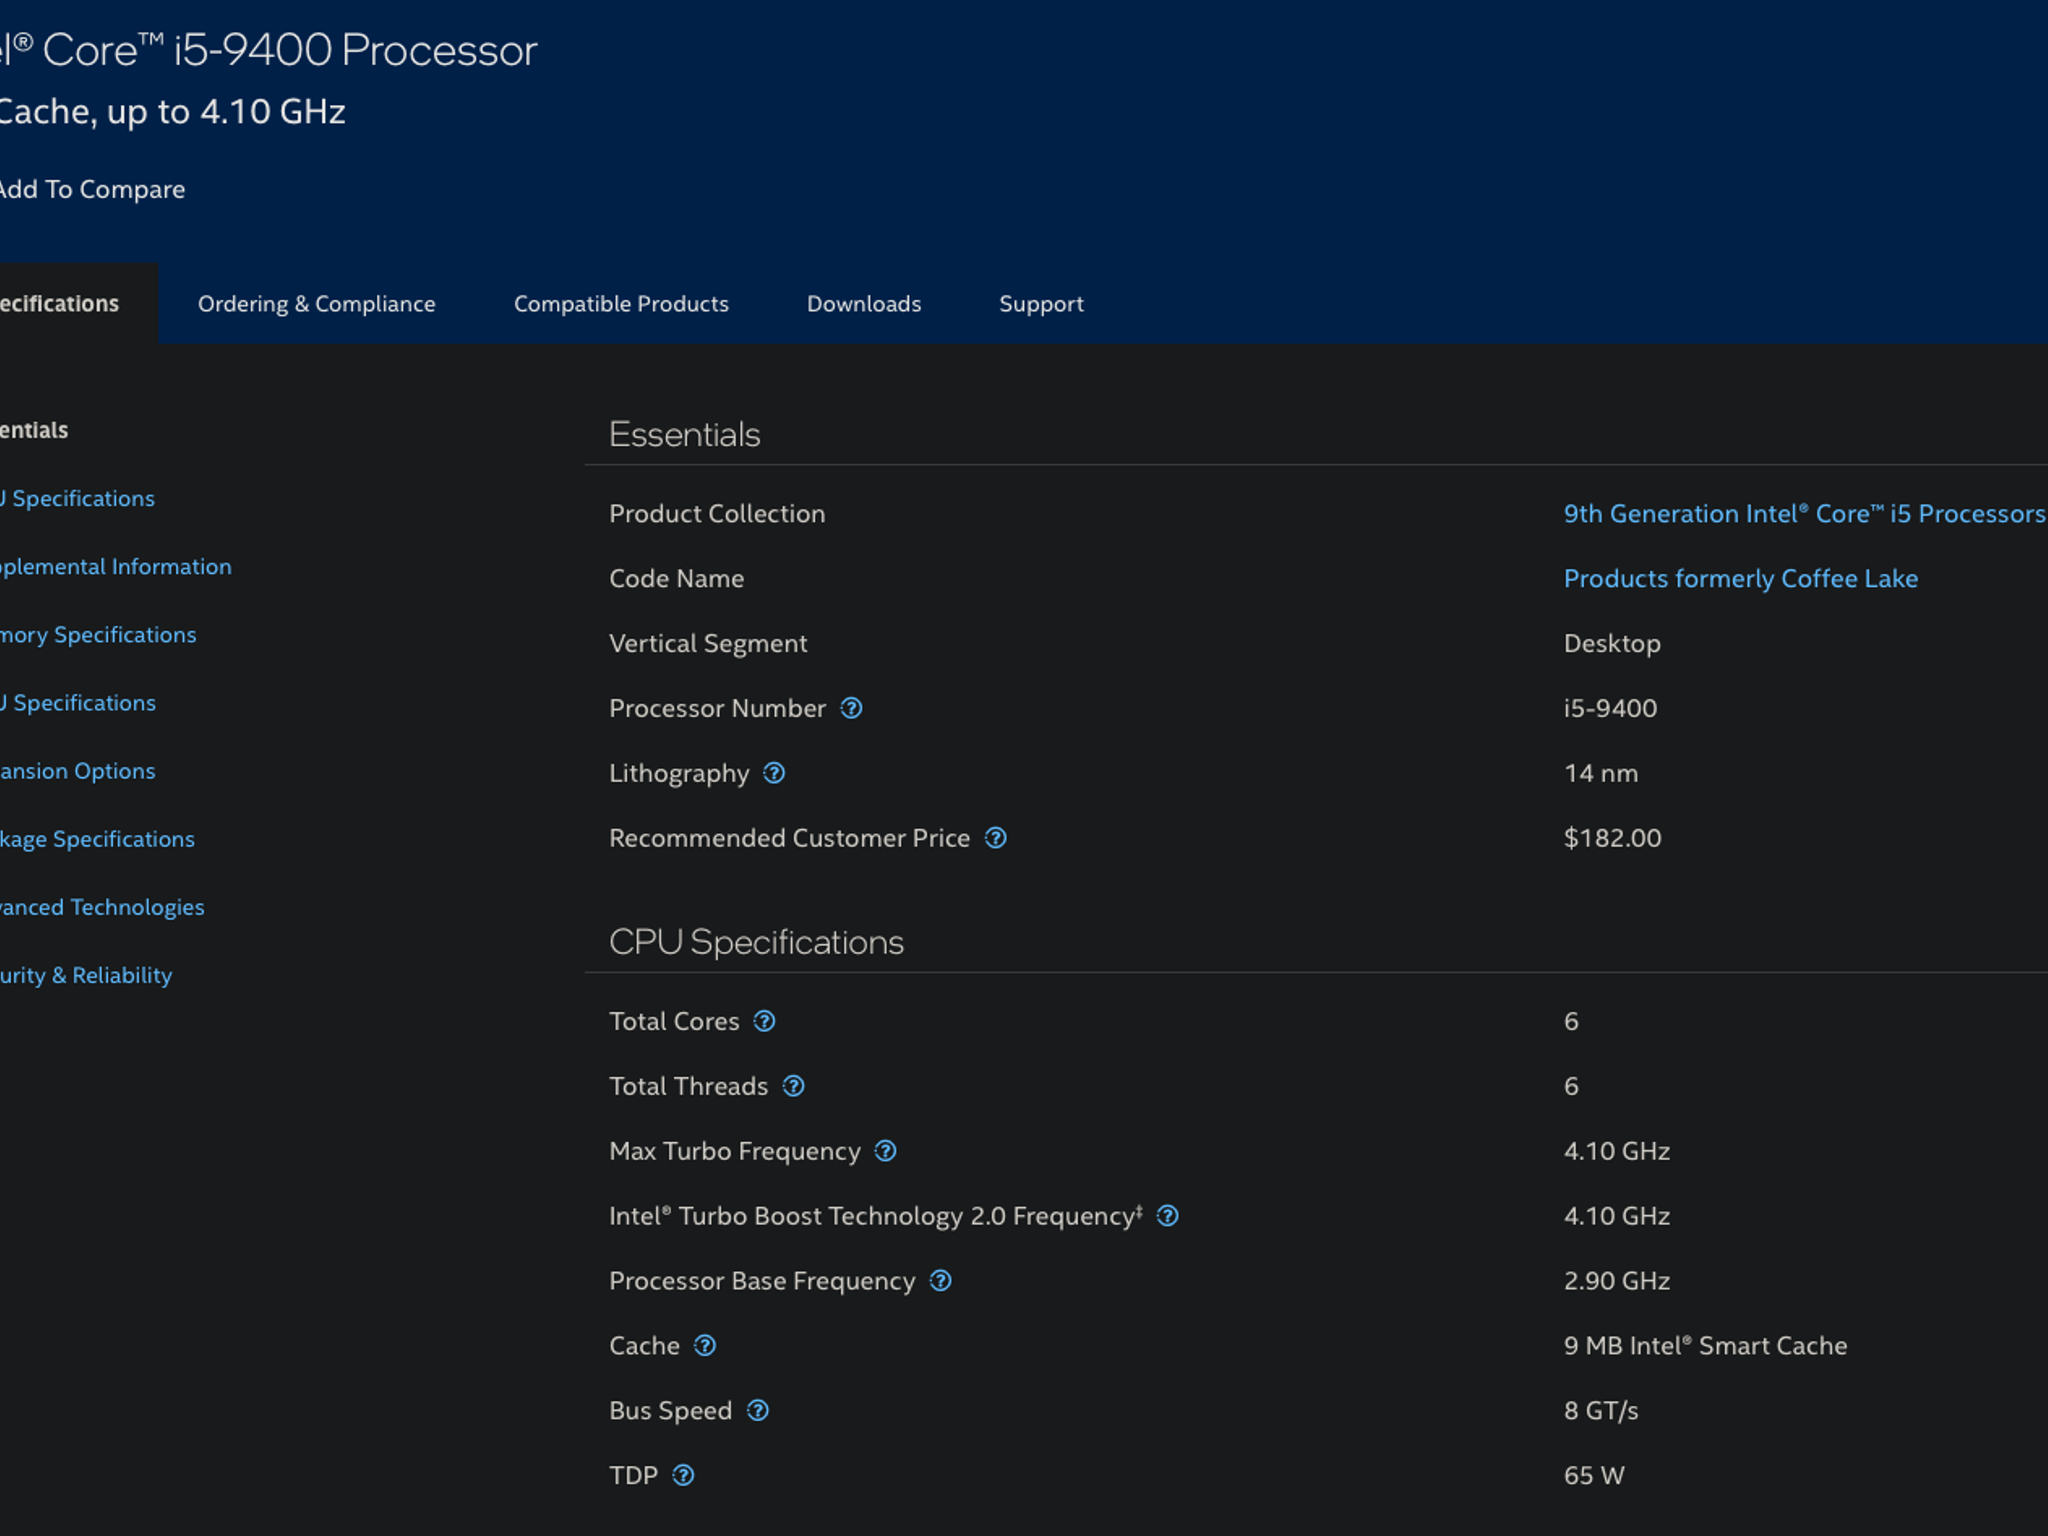The image size is (2048, 1536).
Task: Click the CPU Specifications section heading
Action: [x=756, y=943]
